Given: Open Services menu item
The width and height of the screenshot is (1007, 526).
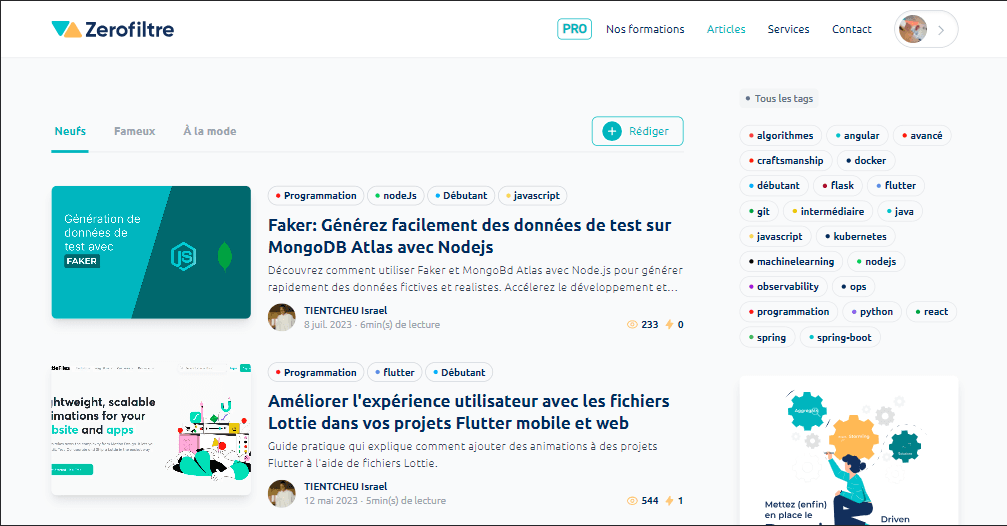Looking at the screenshot, I should 788,29.
